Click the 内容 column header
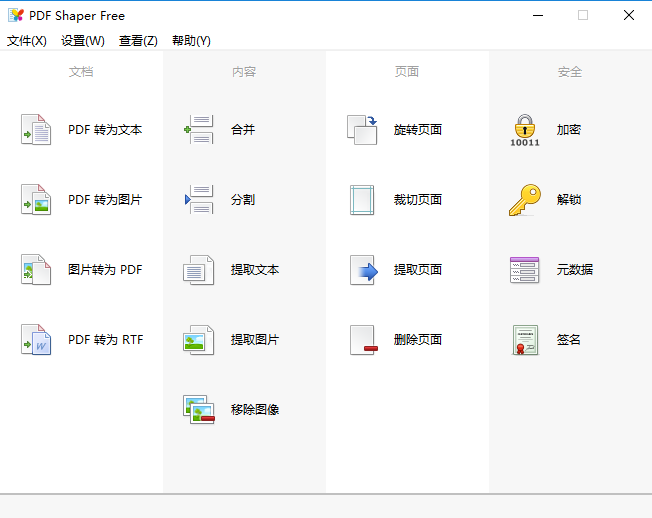This screenshot has width=652, height=518. [244, 72]
